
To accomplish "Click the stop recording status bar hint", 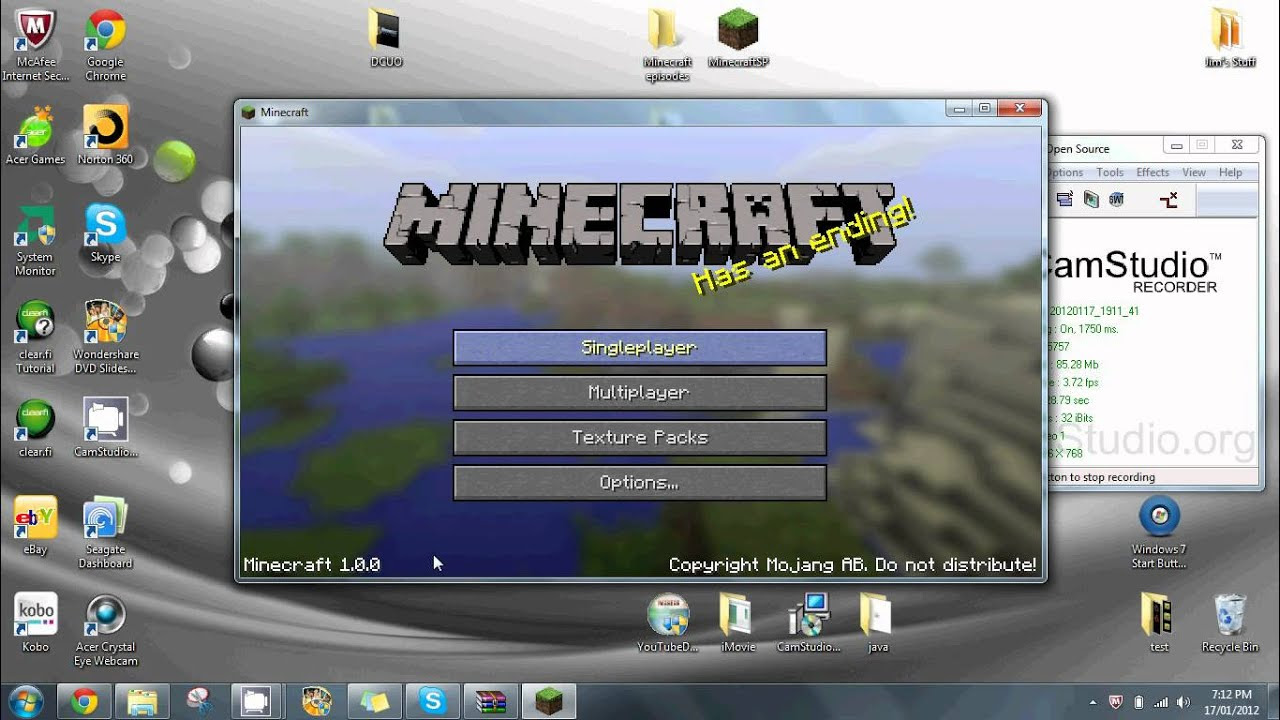I will (1100, 477).
